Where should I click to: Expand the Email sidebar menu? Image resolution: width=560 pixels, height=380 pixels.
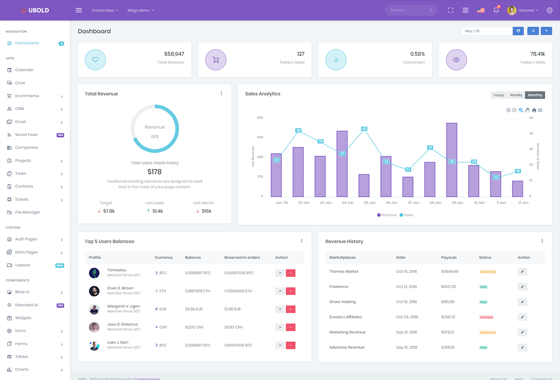[x=35, y=122]
